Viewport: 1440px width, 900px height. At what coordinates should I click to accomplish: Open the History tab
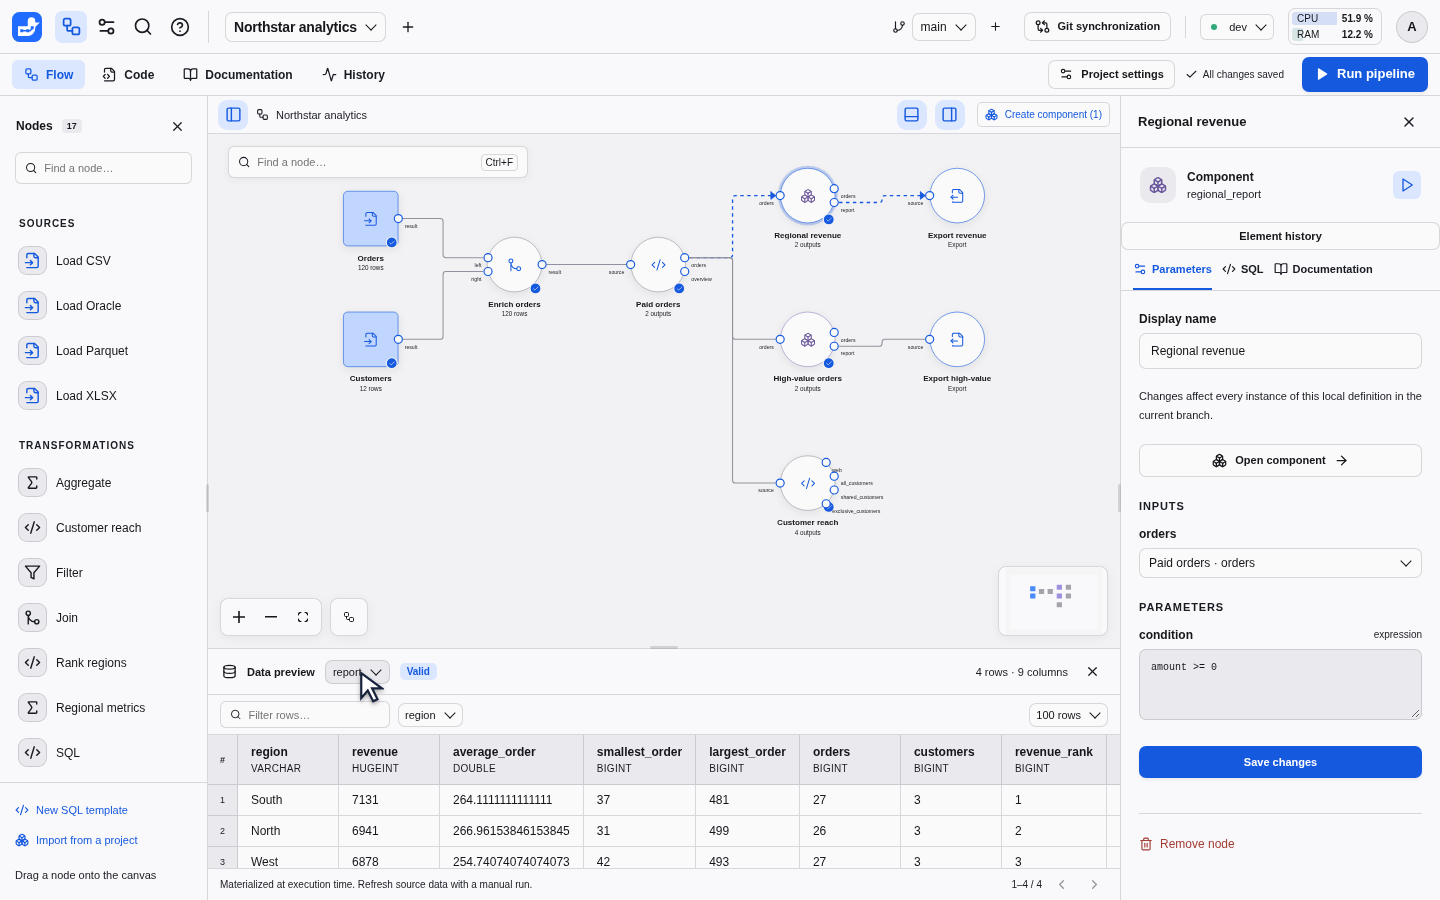click(x=354, y=75)
